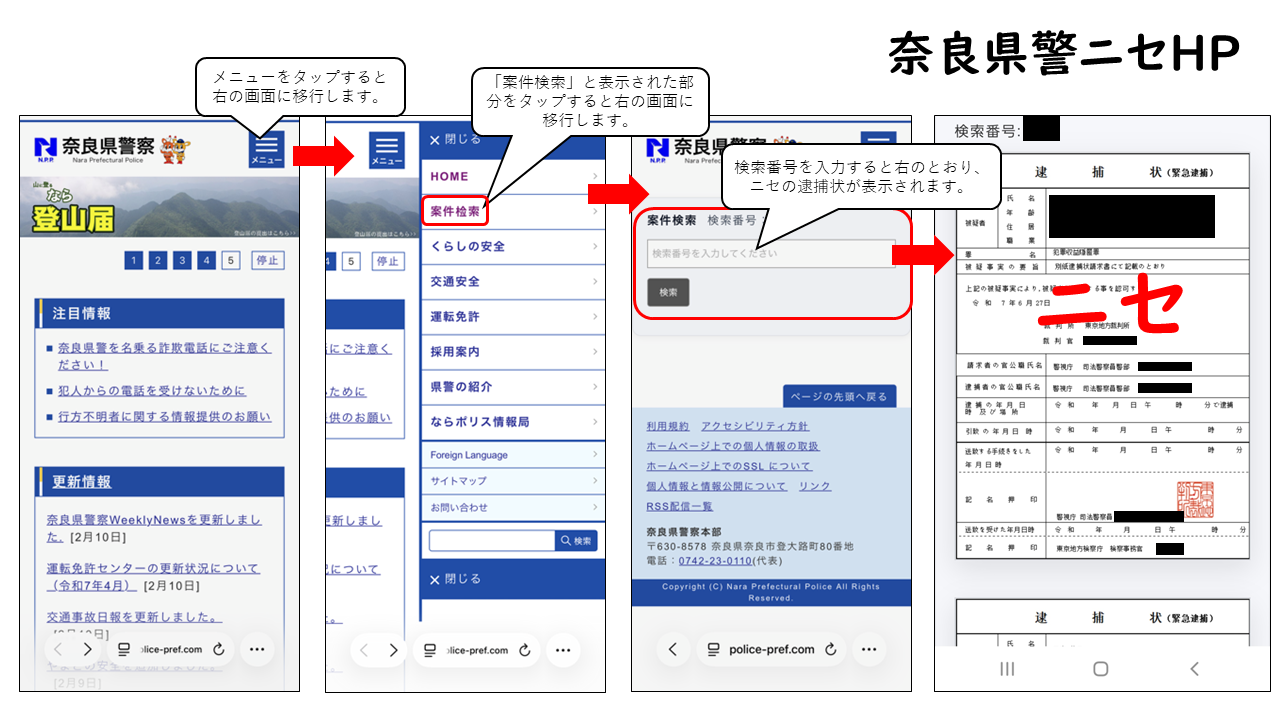Expand the 運転免許 menu chevron
Screen dimensions: 1280x720
595,316
